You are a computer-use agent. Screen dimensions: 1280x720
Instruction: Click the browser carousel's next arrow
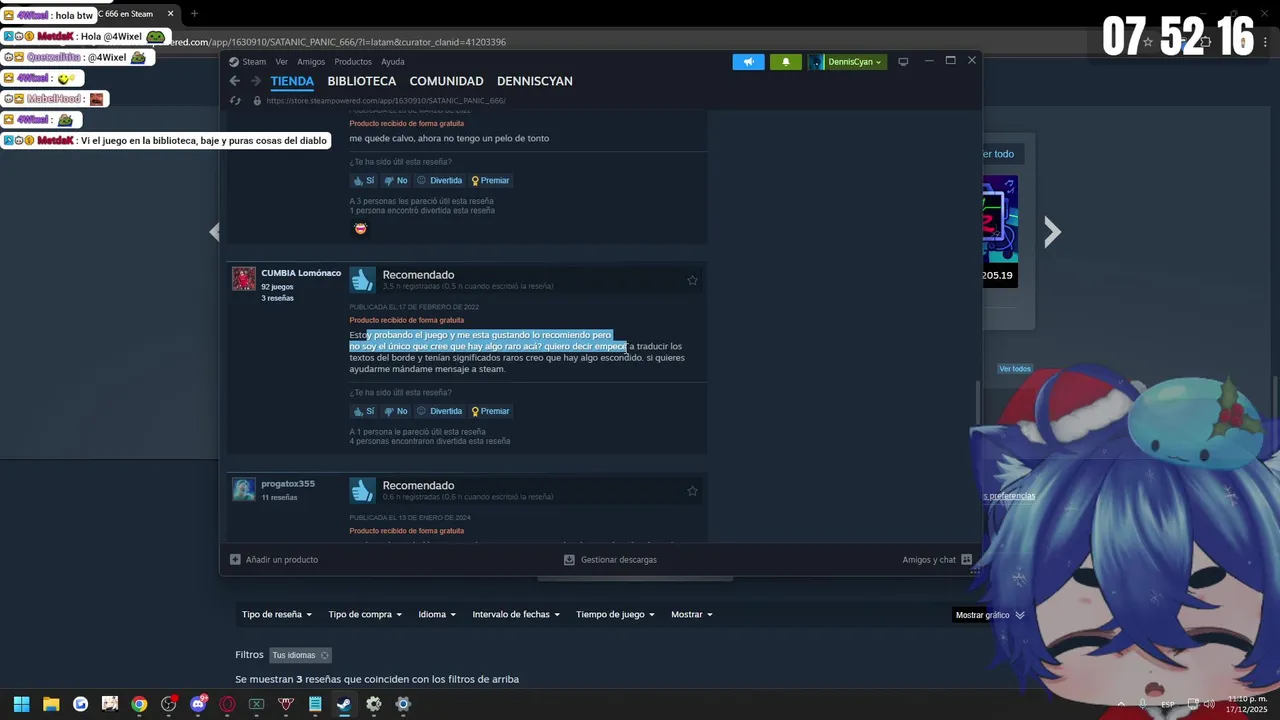coord(1052,232)
